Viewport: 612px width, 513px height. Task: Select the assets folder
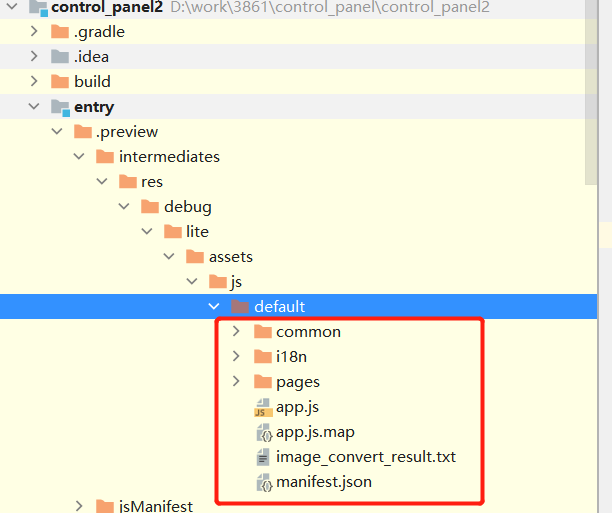pyautogui.click(x=230, y=256)
